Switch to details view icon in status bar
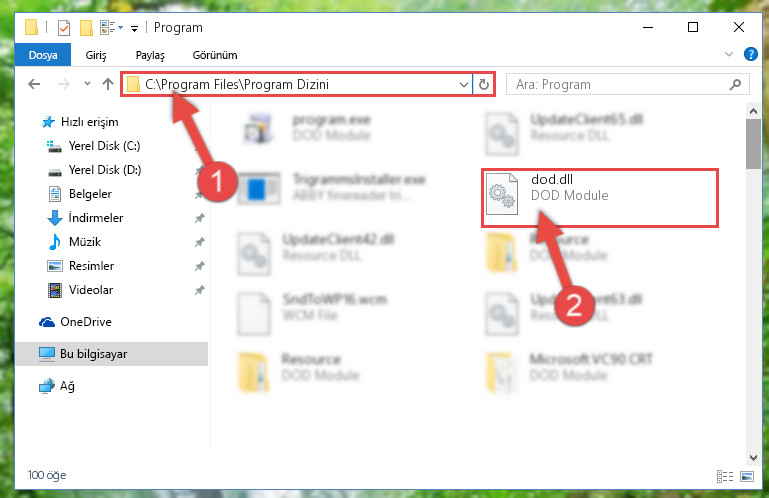This screenshot has height=498, width=769. (724, 476)
